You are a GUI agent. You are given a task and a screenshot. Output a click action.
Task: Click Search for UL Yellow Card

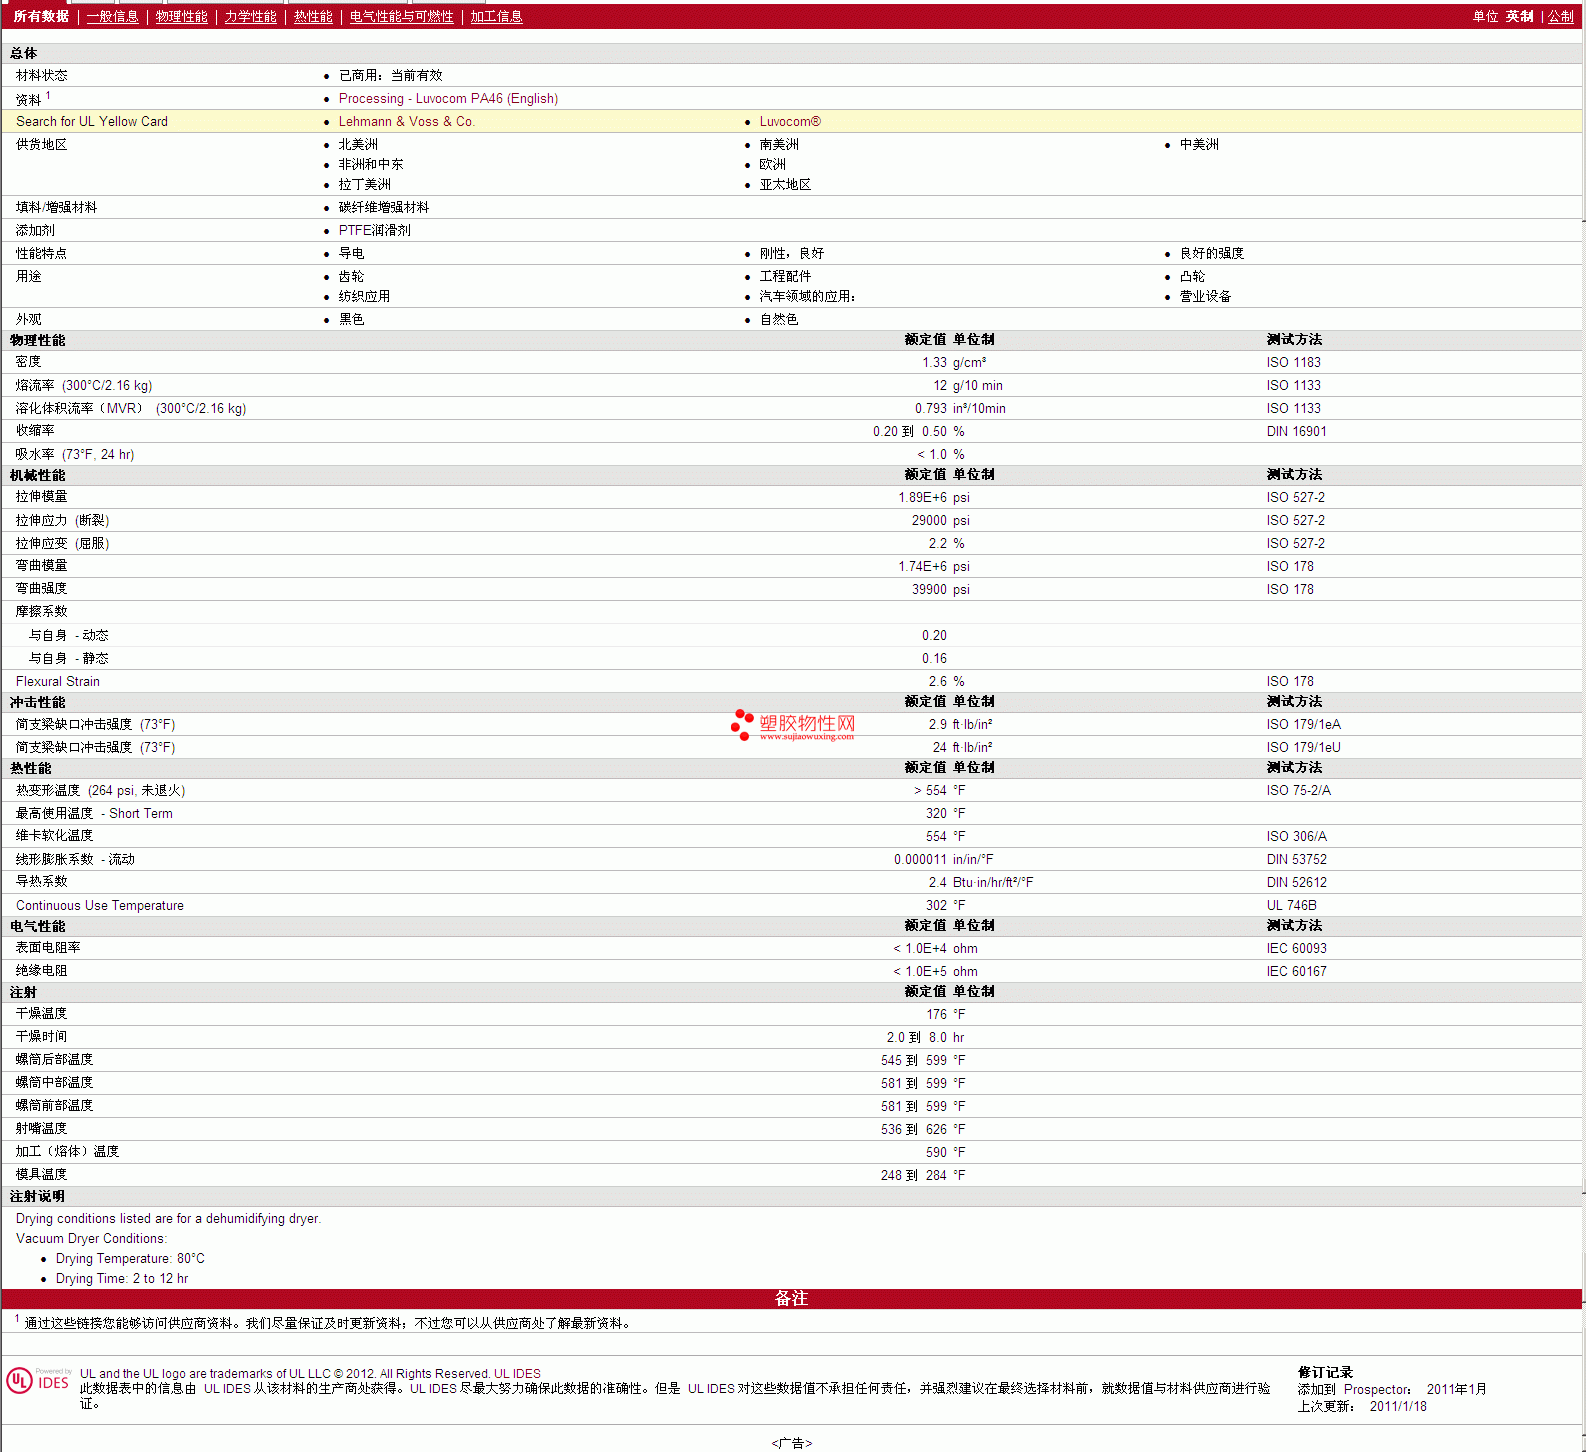pos(92,122)
